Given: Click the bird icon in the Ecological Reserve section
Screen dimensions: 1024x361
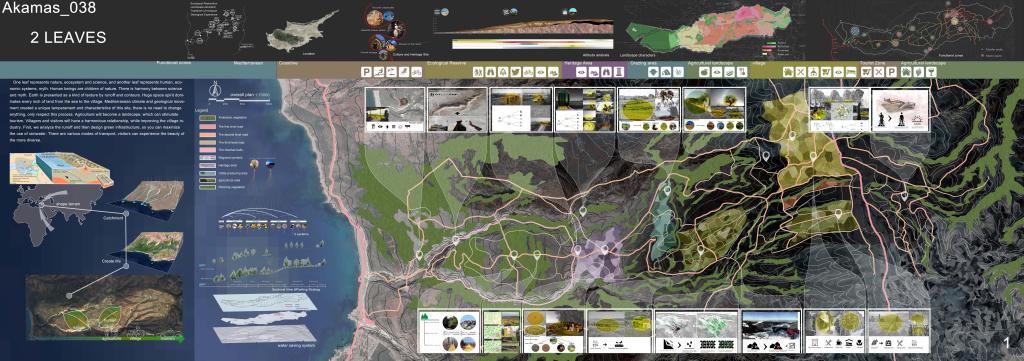Looking at the screenshot, I should [515, 72].
